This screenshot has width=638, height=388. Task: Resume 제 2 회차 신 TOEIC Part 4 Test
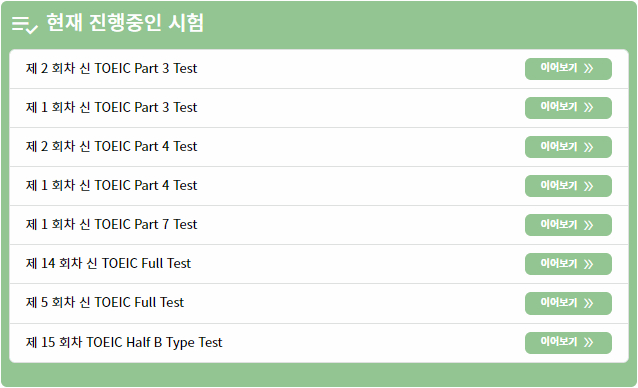click(568, 147)
